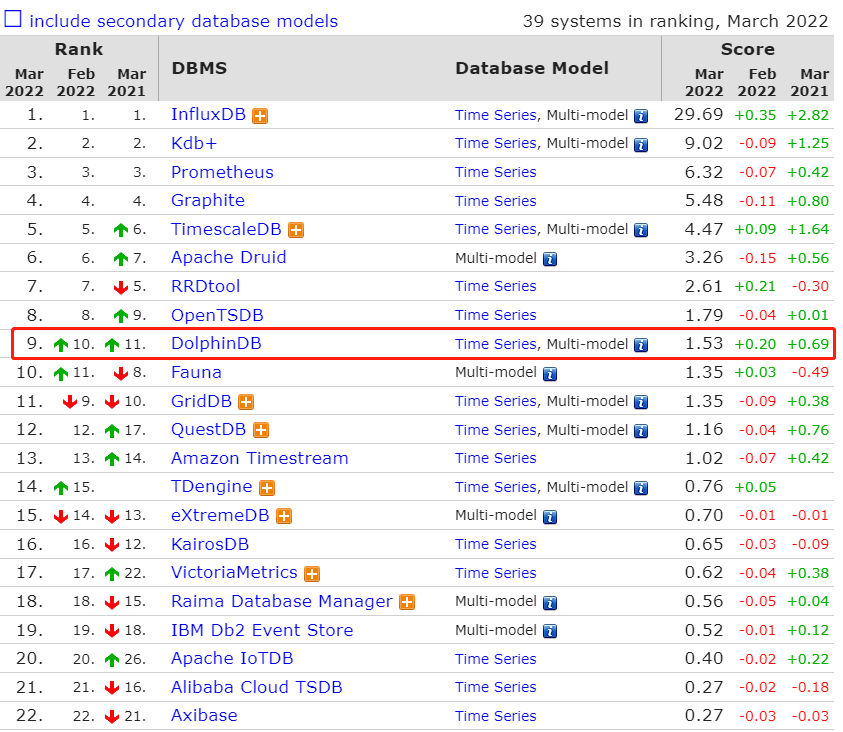Click Time Series link in KairosDB row
Image resolution: width=843 pixels, height=732 pixels.
pos(496,544)
